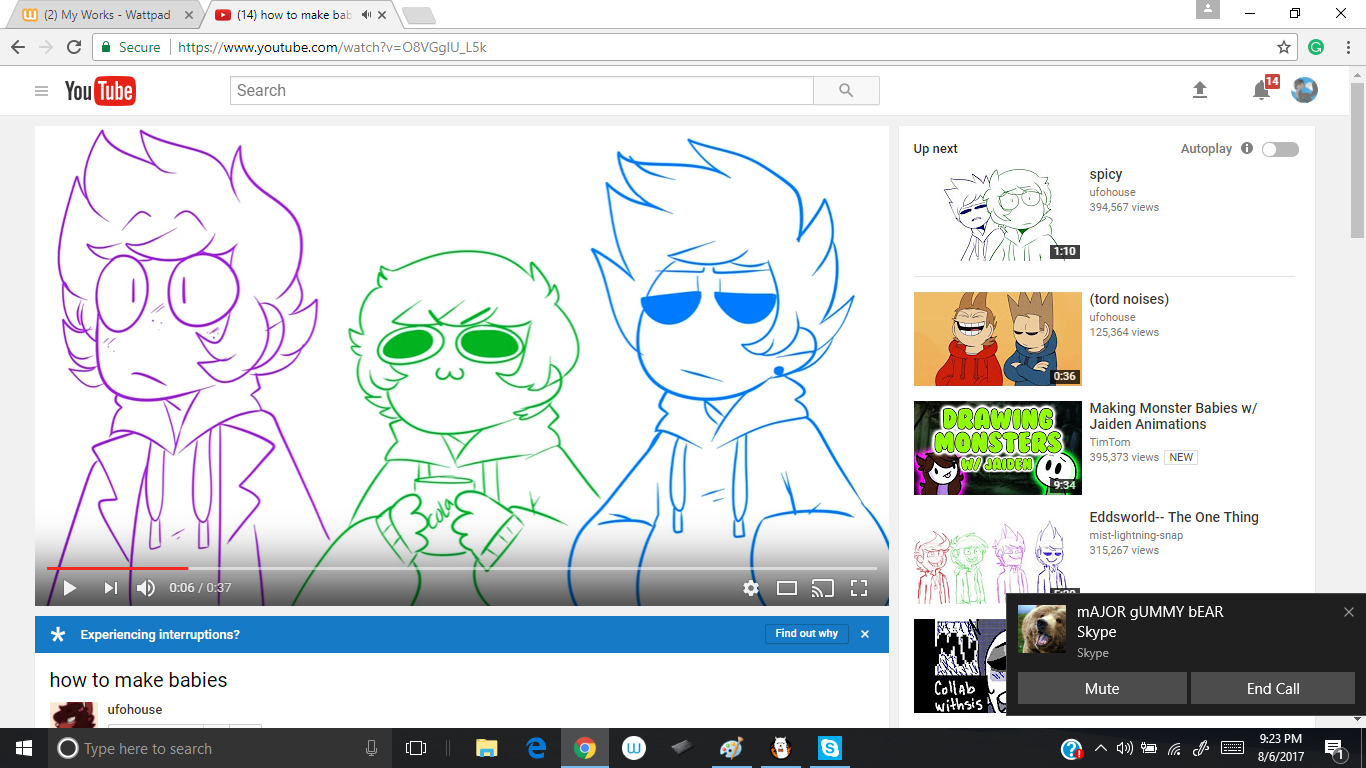Image resolution: width=1366 pixels, height=768 pixels.
Task: Open Task View on the taskbar
Action: 416,748
